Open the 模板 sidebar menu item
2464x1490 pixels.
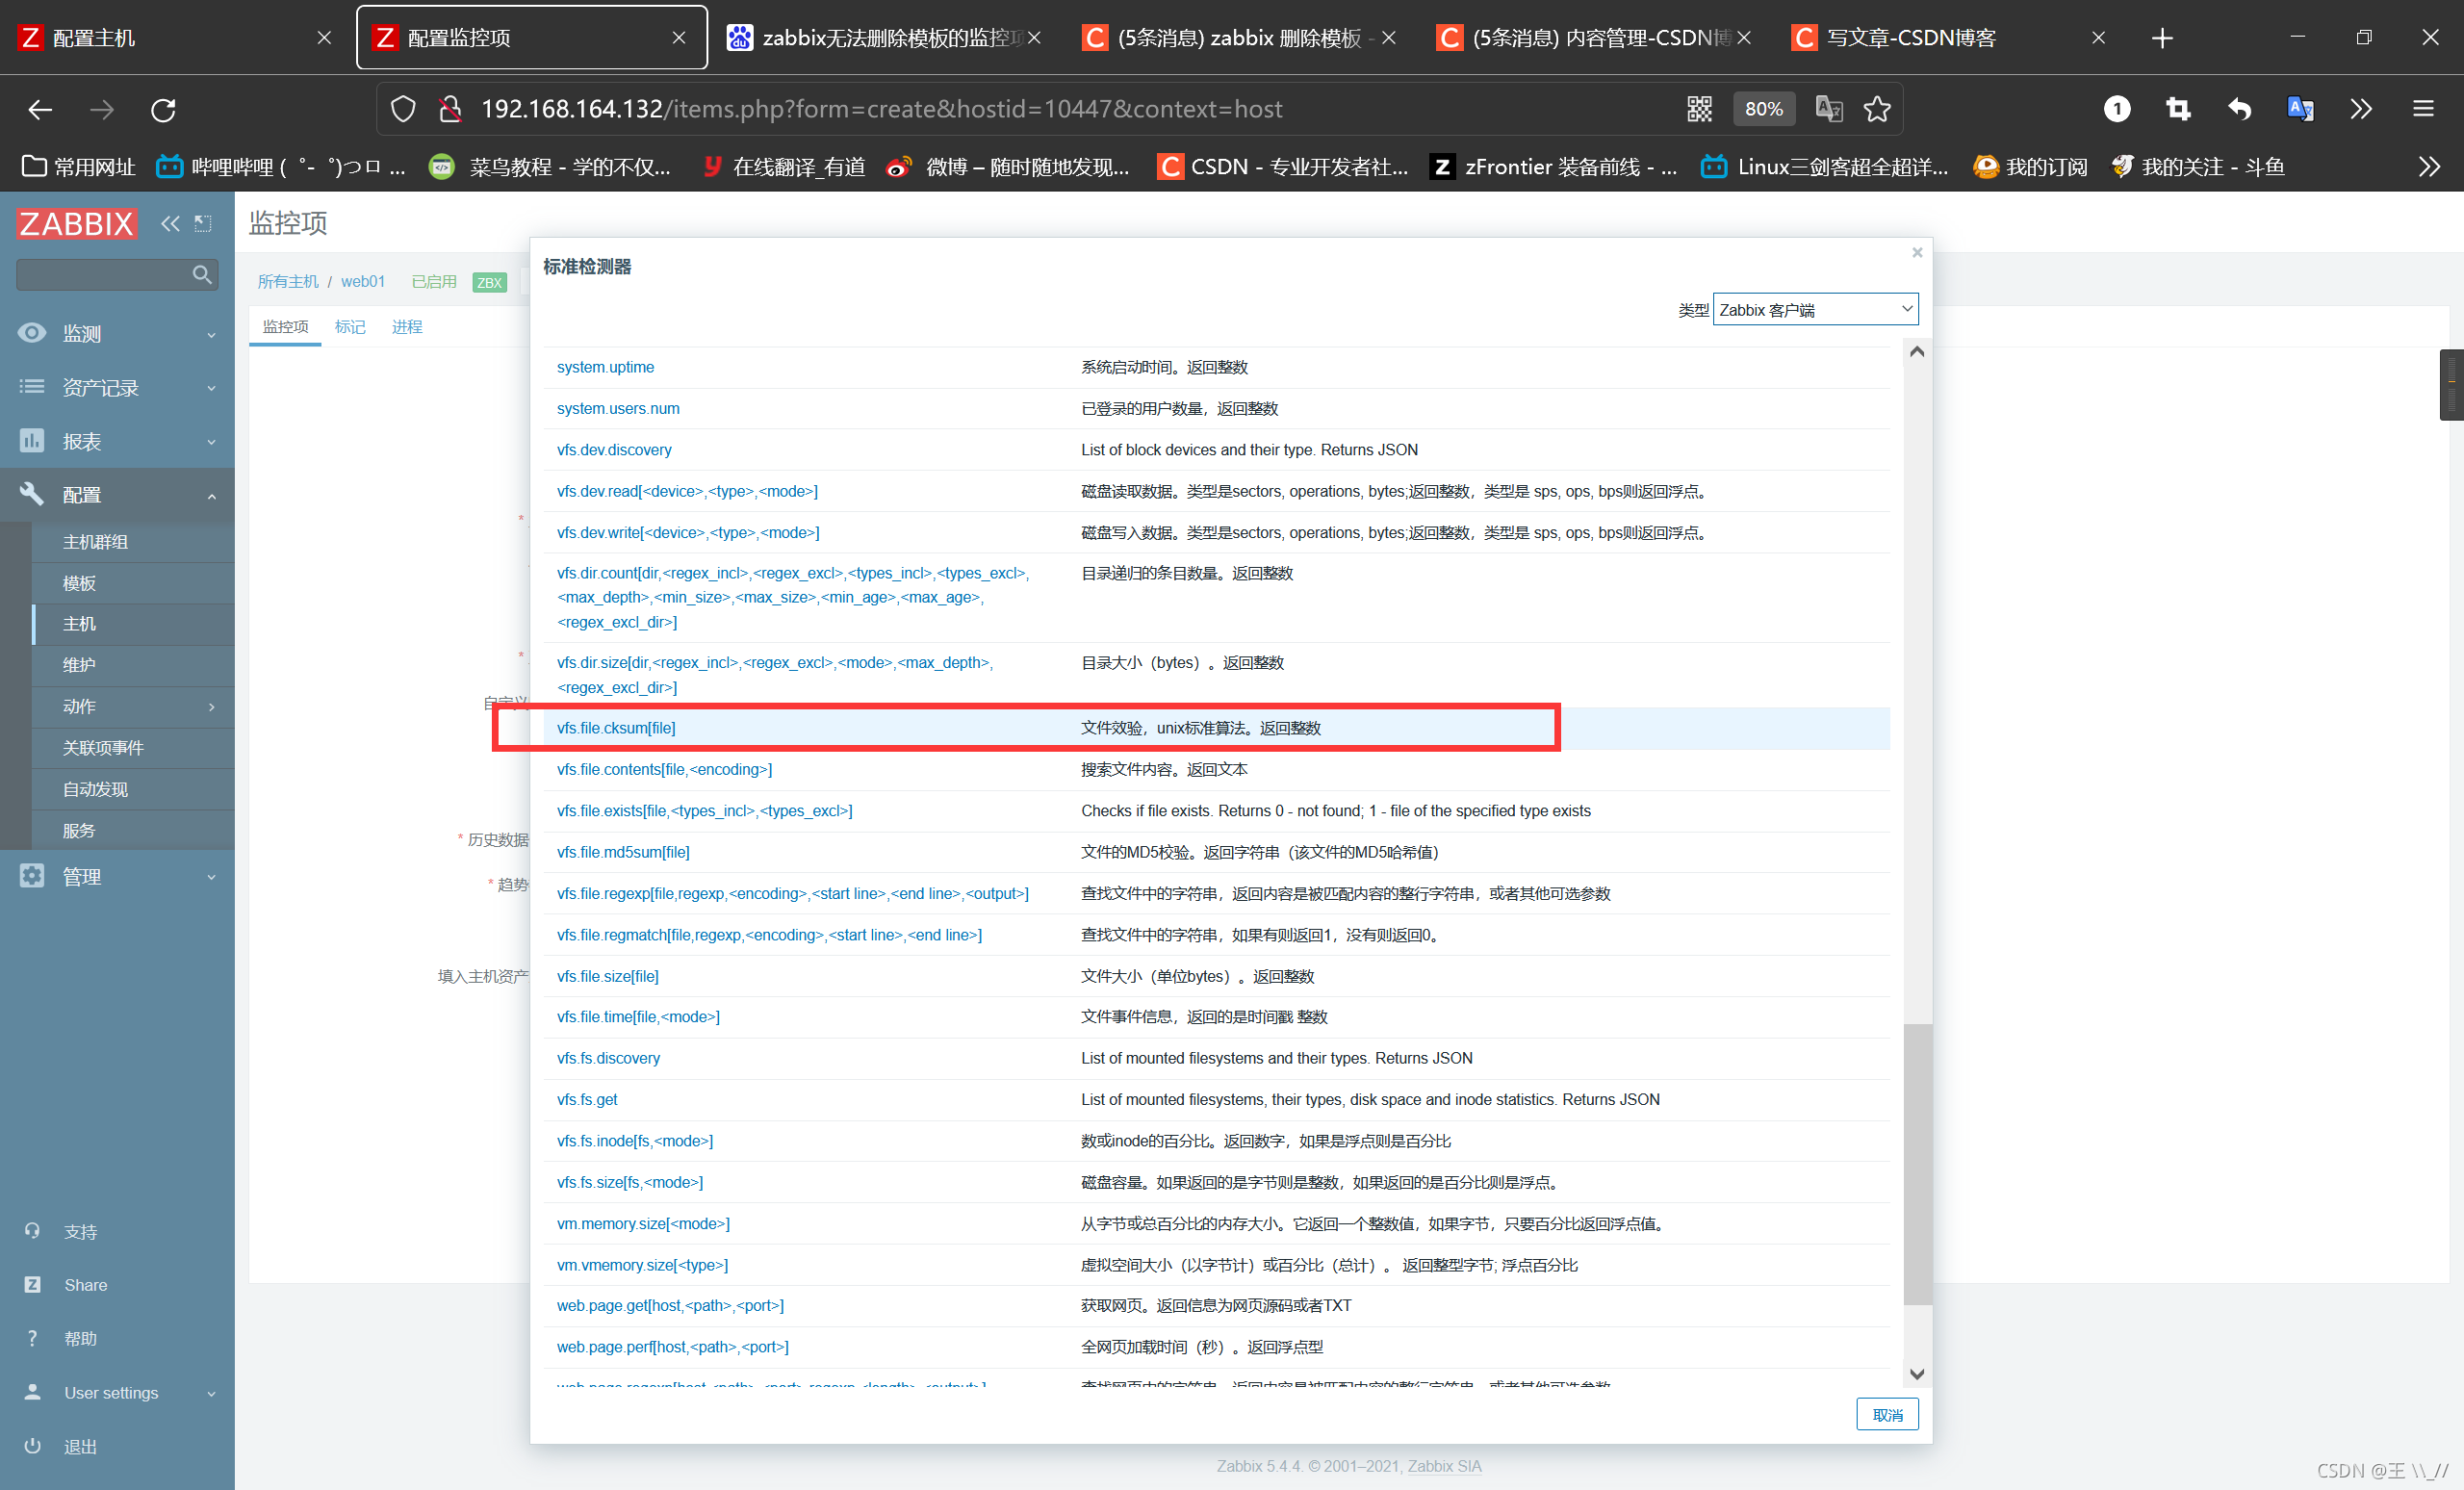click(80, 583)
